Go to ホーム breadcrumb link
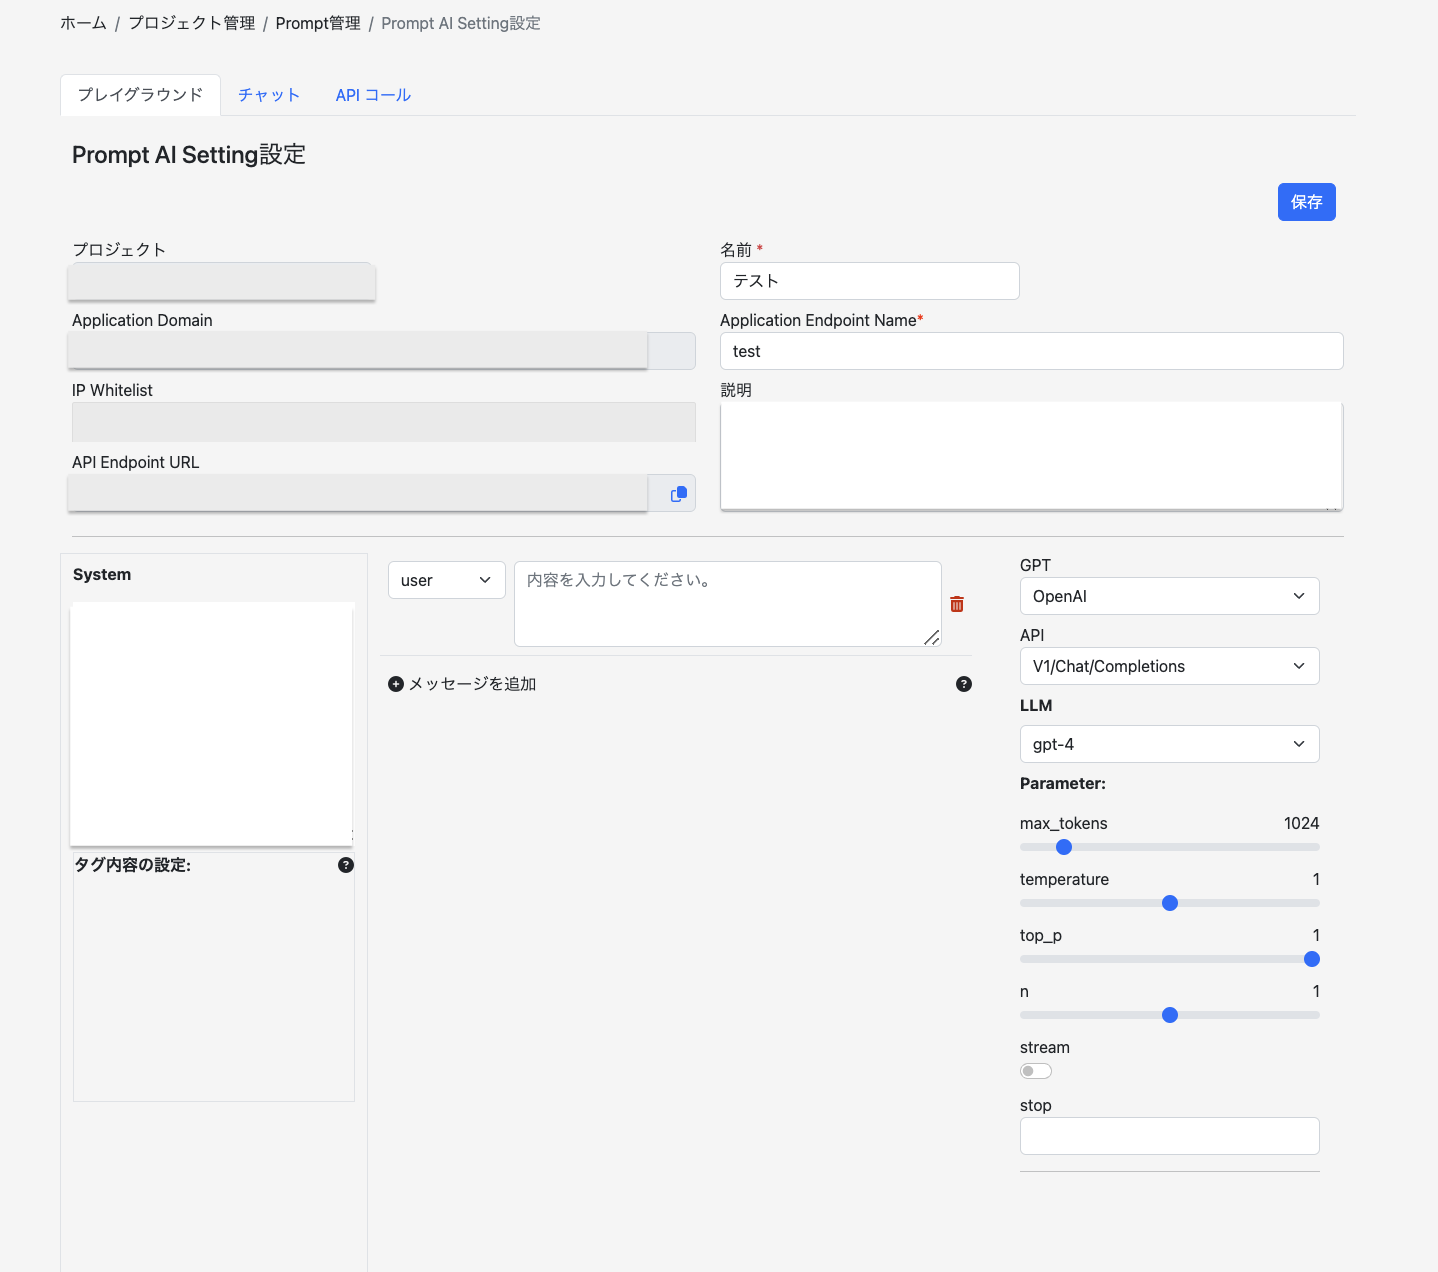1438x1272 pixels. click(x=83, y=23)
